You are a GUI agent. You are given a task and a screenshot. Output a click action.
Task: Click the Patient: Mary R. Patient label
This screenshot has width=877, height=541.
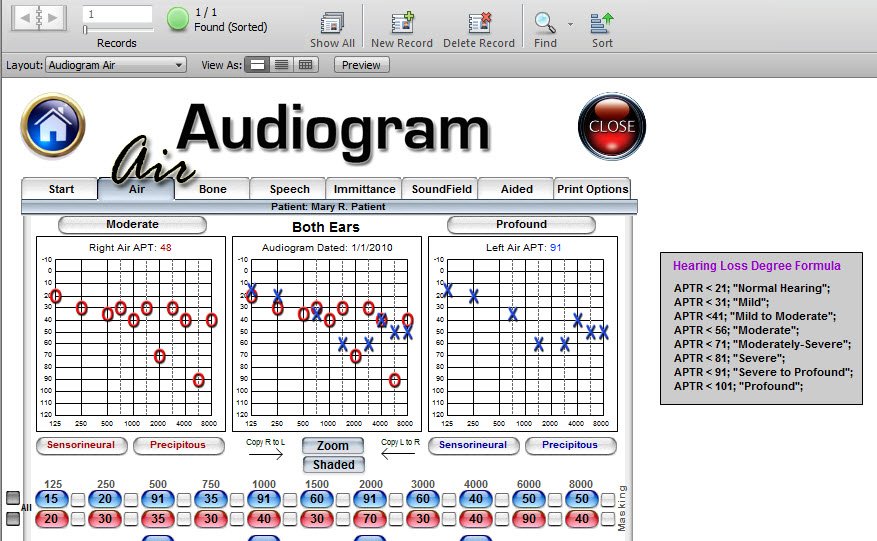pos(328,206)
